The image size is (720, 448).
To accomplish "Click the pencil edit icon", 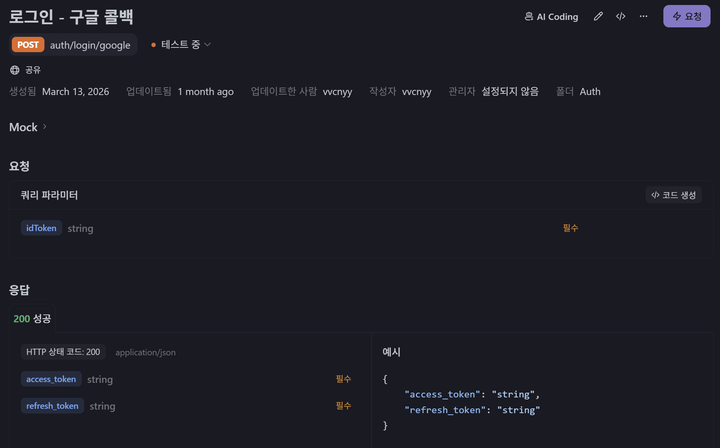I will [598, 17].
